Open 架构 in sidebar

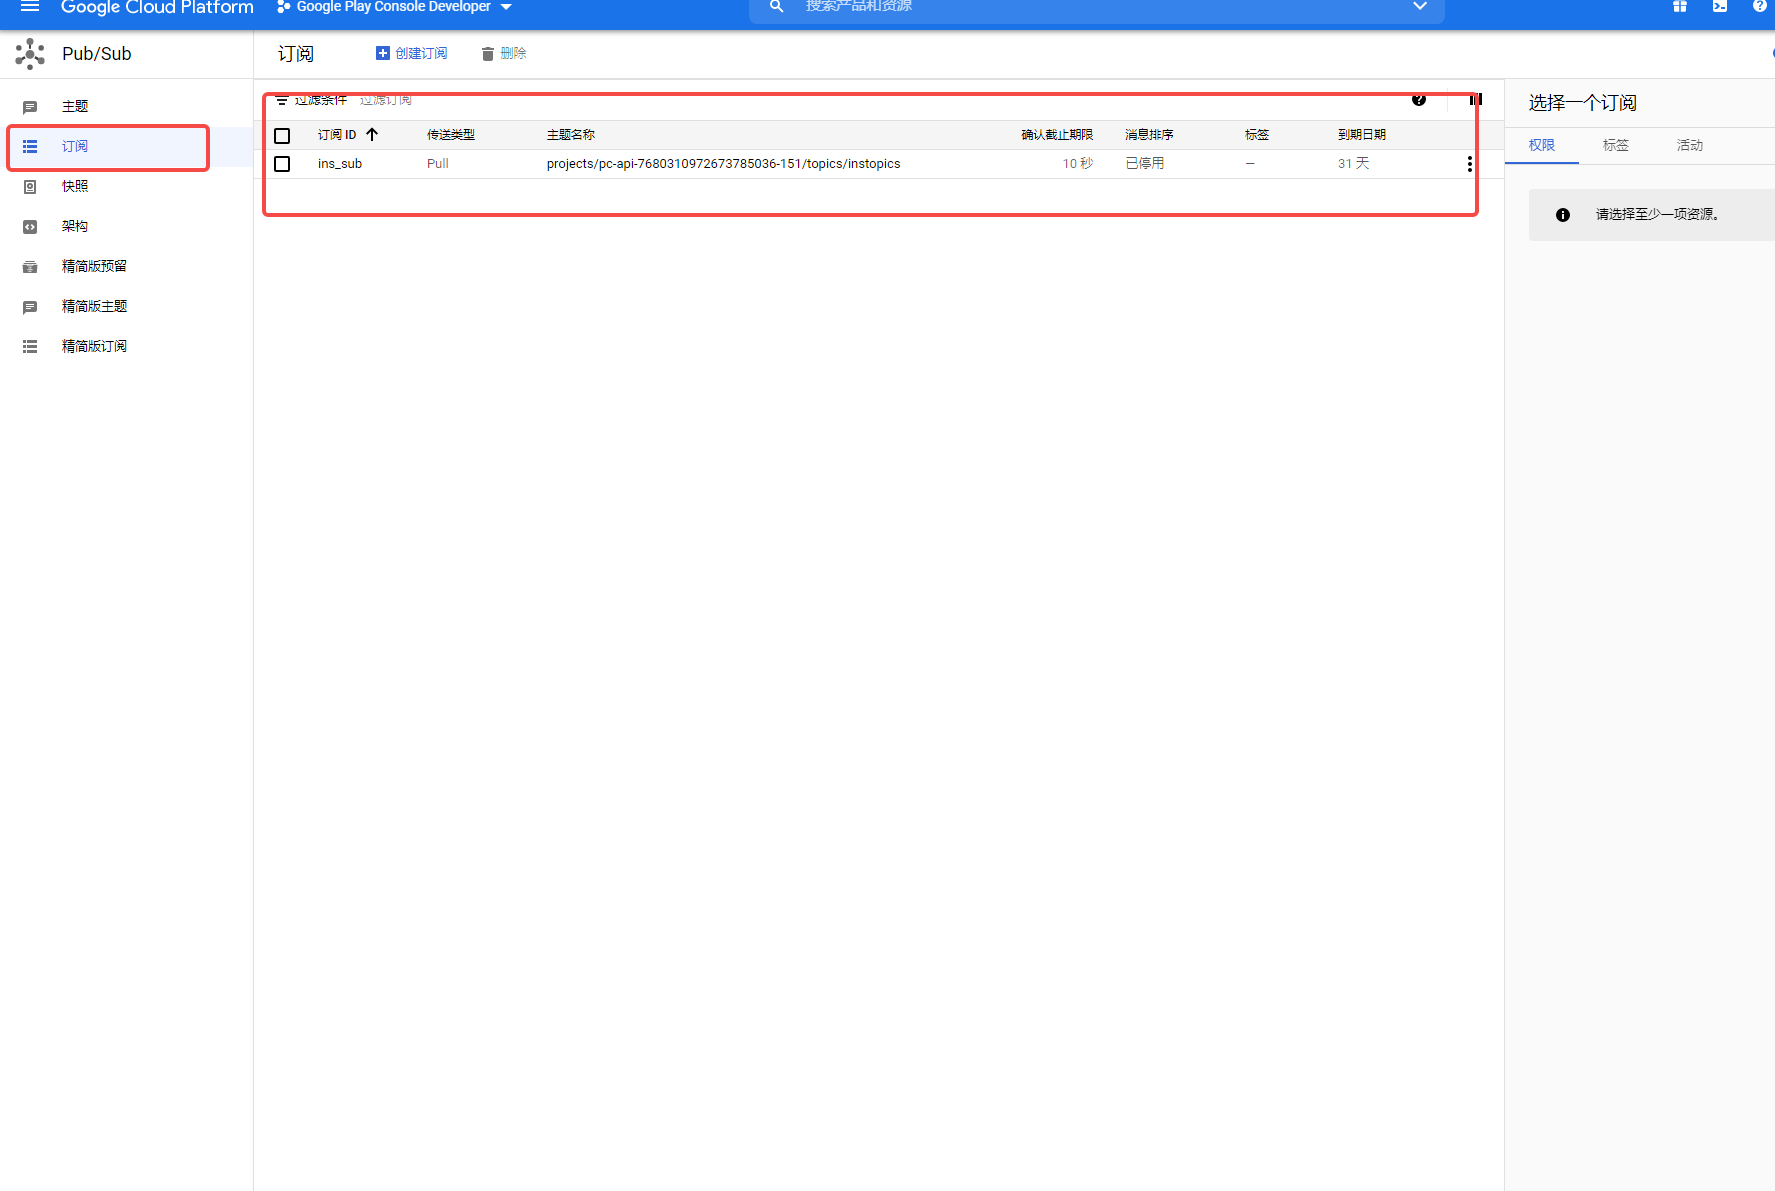[75, 227]
